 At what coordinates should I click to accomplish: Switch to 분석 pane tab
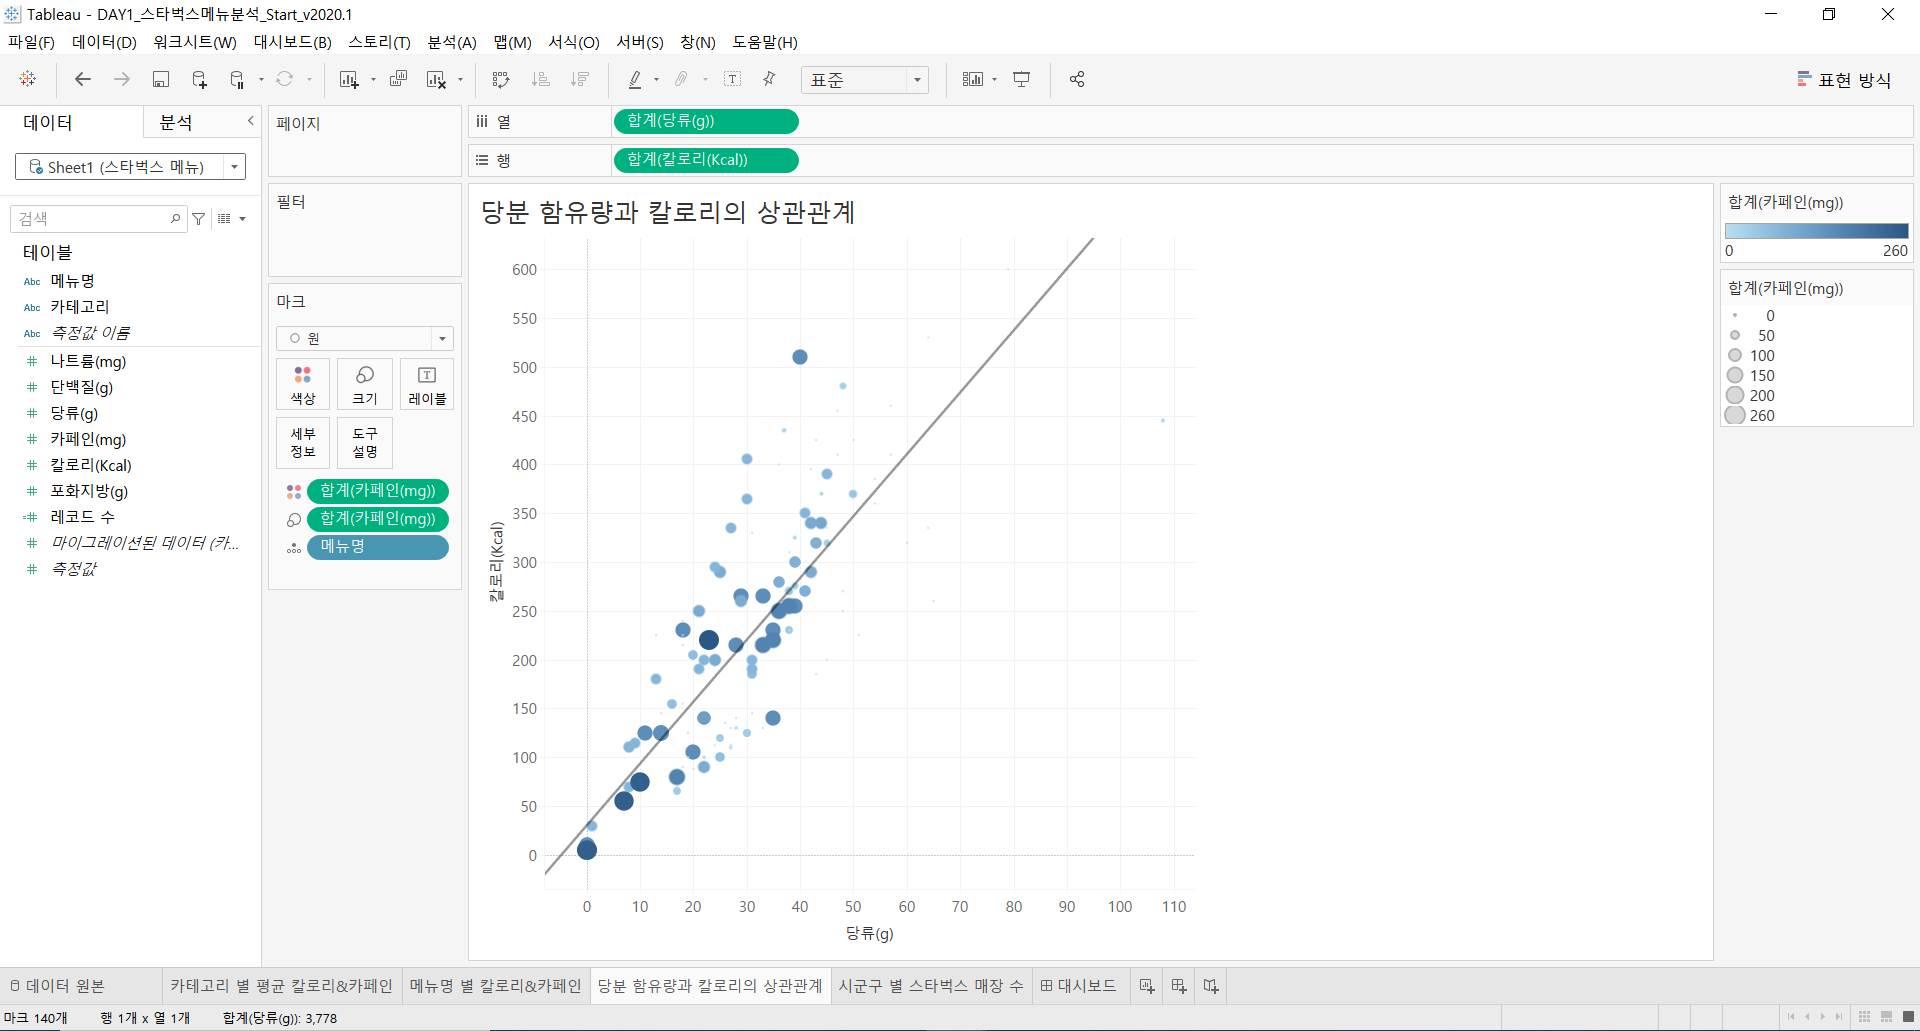click(x=177, y=122)
